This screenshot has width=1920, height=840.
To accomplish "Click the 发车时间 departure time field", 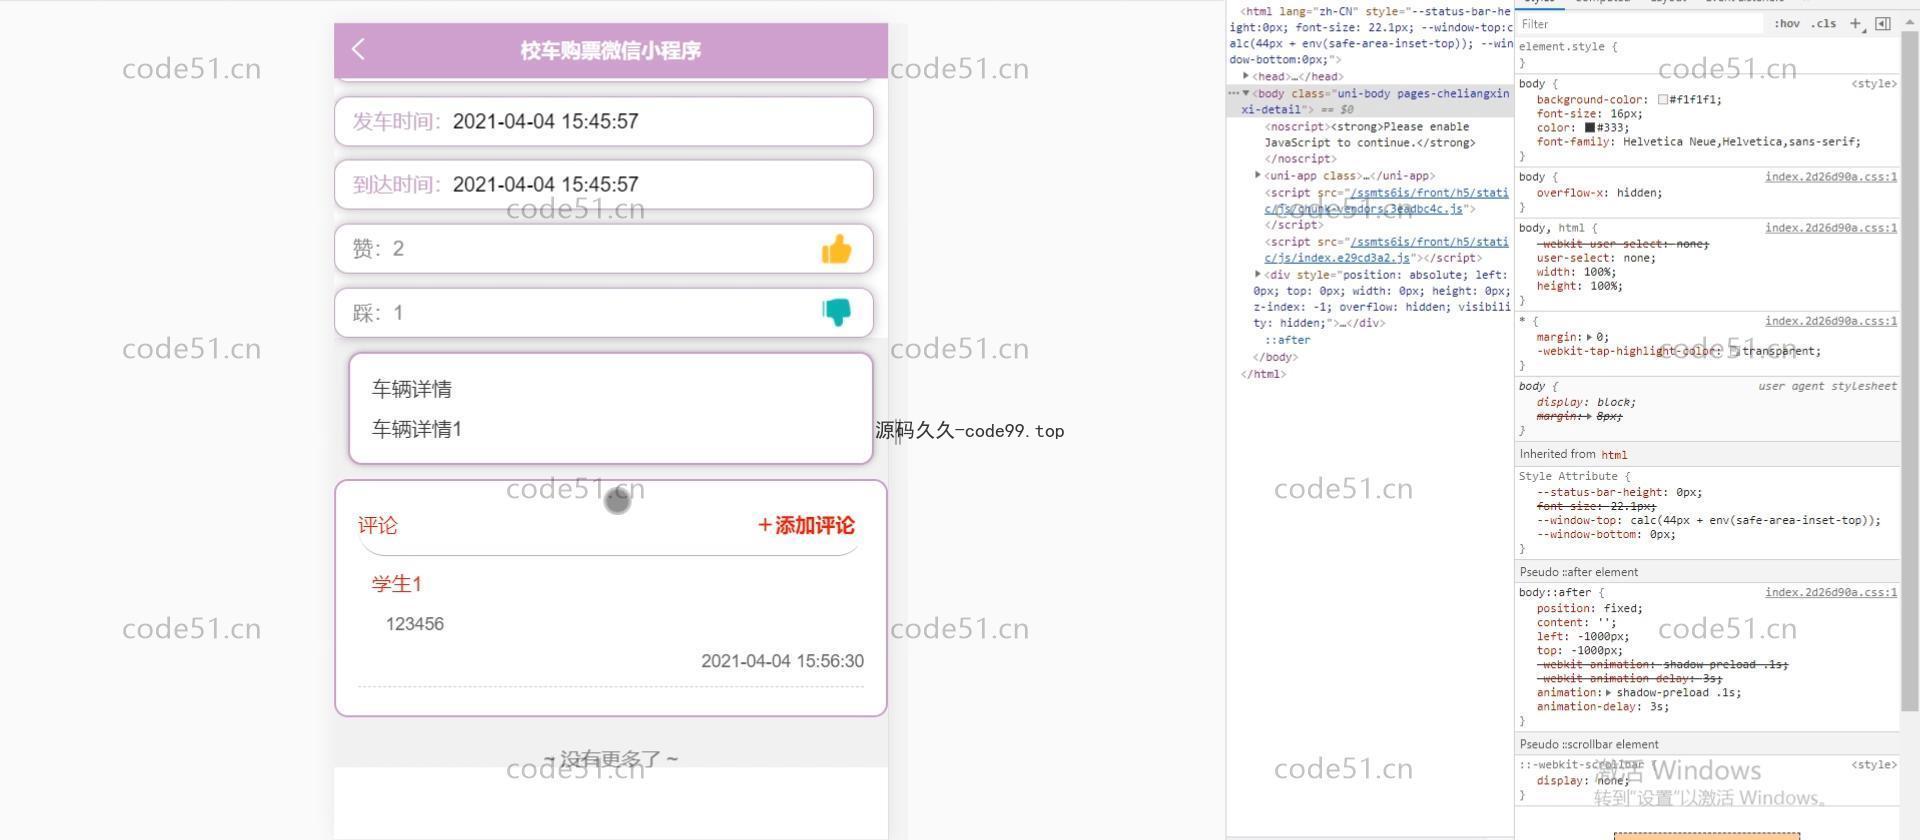I will coord(604,122).
